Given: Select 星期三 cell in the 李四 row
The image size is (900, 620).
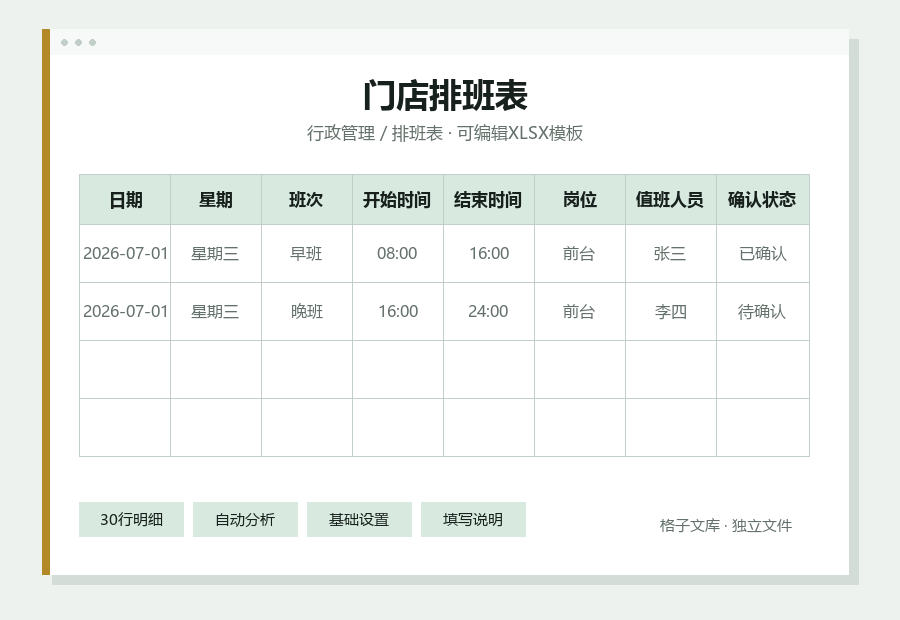Looking at the screenshot, I should [216, 311].
